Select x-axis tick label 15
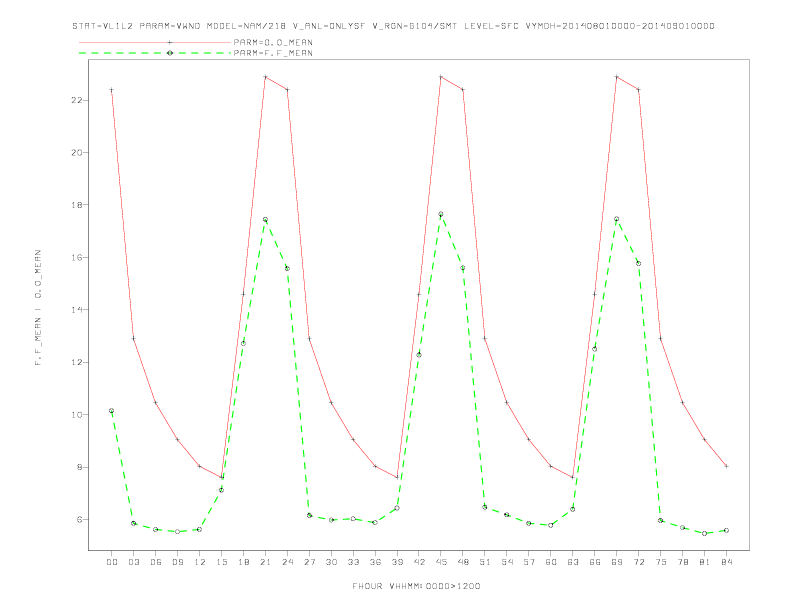Image resolution: width=792 pixels, height=612 pixels. tap(221, 562)
